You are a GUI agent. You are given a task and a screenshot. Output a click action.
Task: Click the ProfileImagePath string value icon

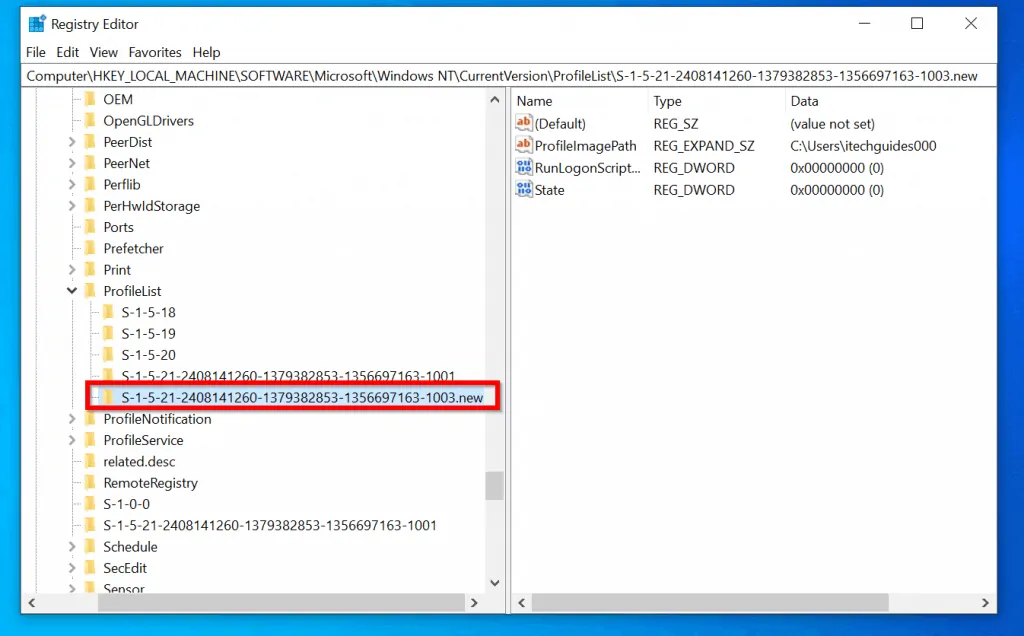click(x=524, y=146)
